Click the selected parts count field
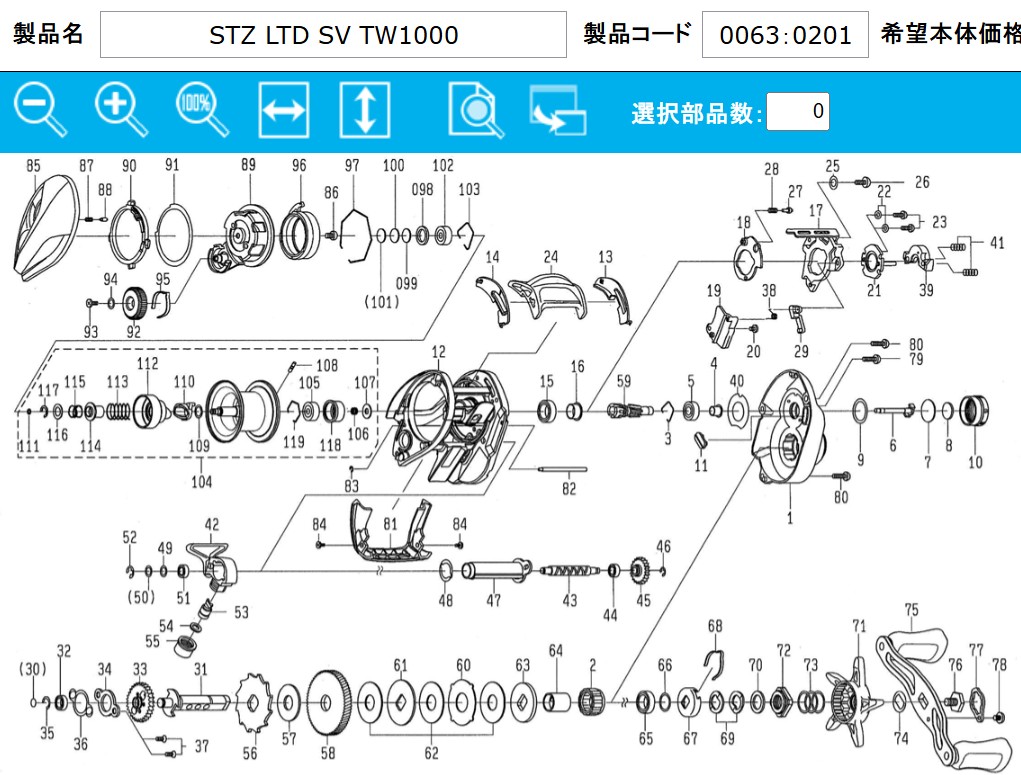Image resolution: width=1021 pixels, height=775 pixels. pyautogui.click(x=797, y=111)
